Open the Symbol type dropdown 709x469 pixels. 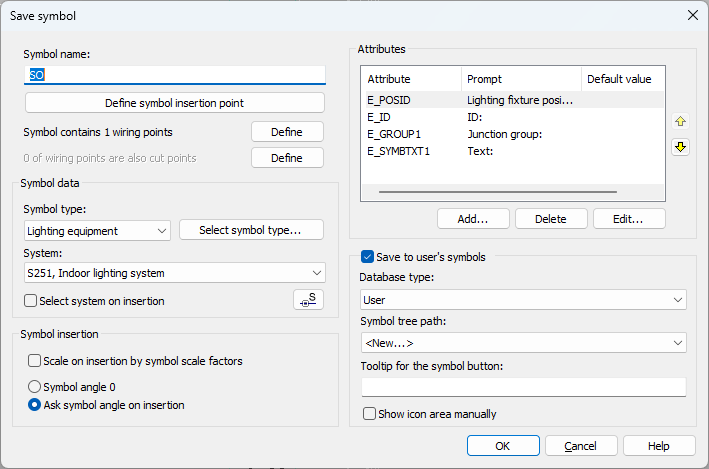click(97, 231)
